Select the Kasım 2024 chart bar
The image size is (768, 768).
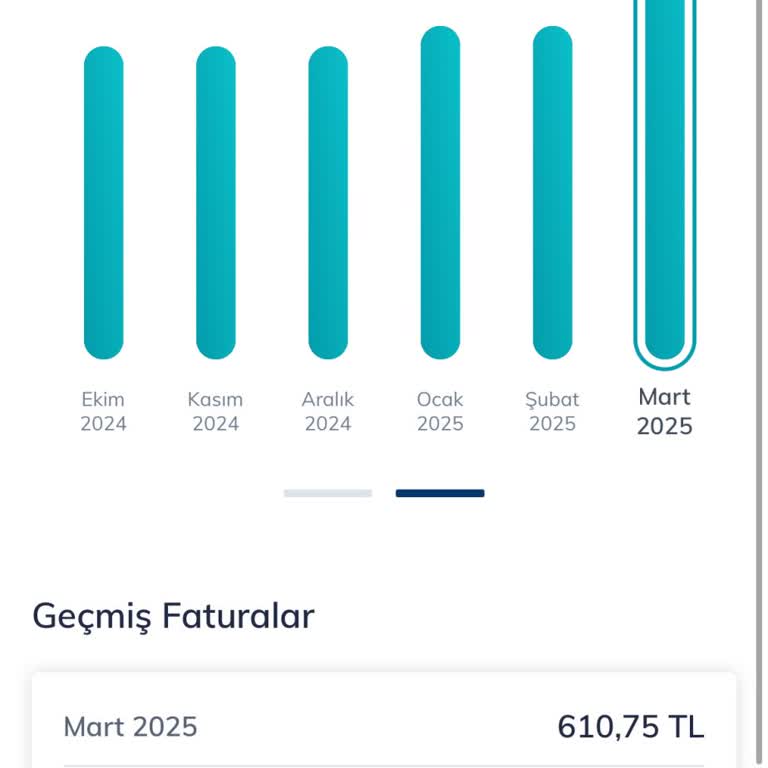(215, 203)
